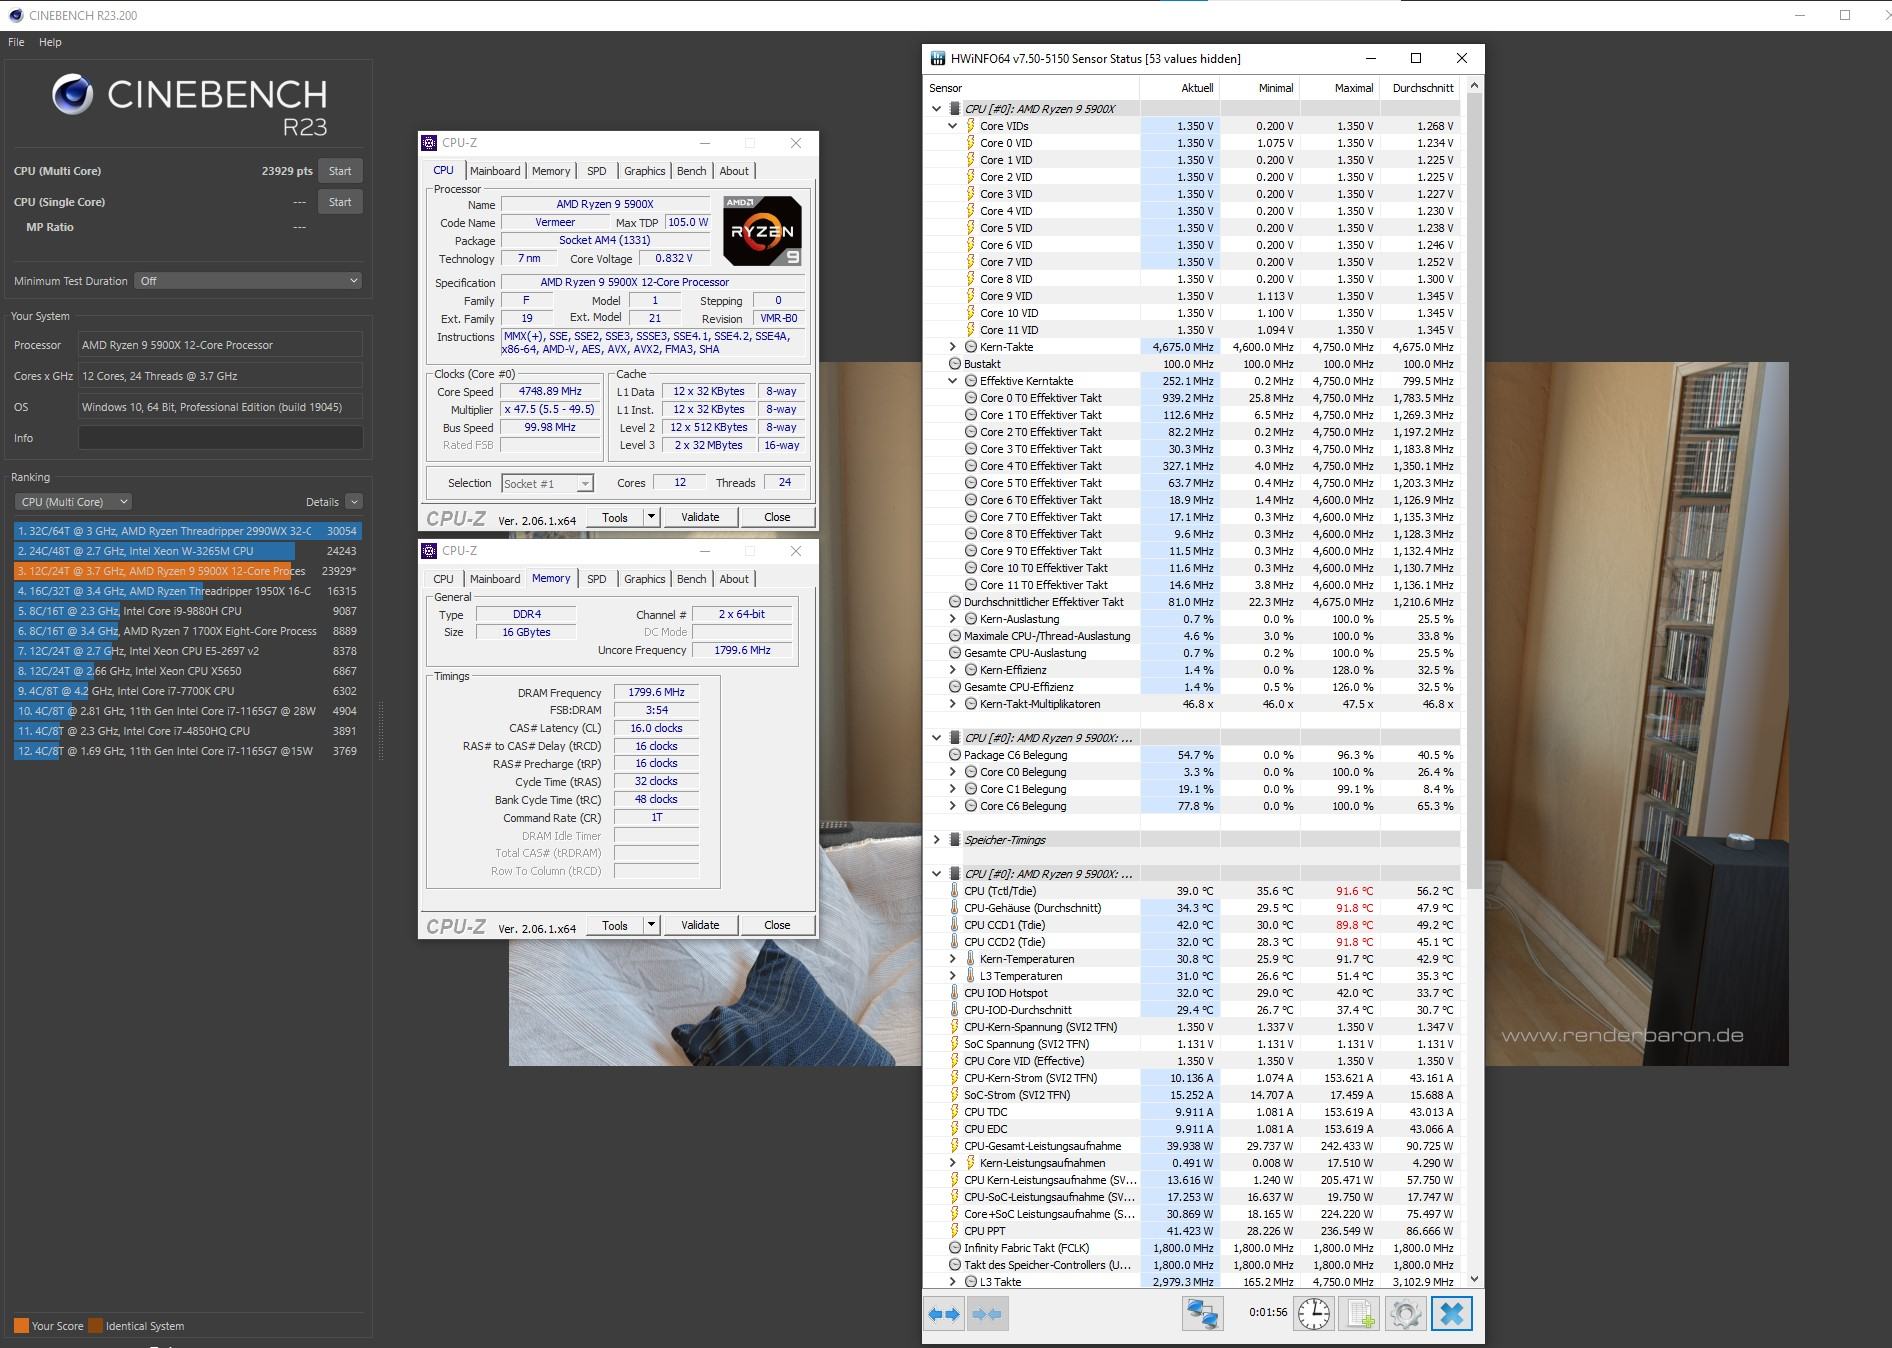Click Cinebench title bar app icon
Screen dimensions: 1892x1348
(15, 15)
